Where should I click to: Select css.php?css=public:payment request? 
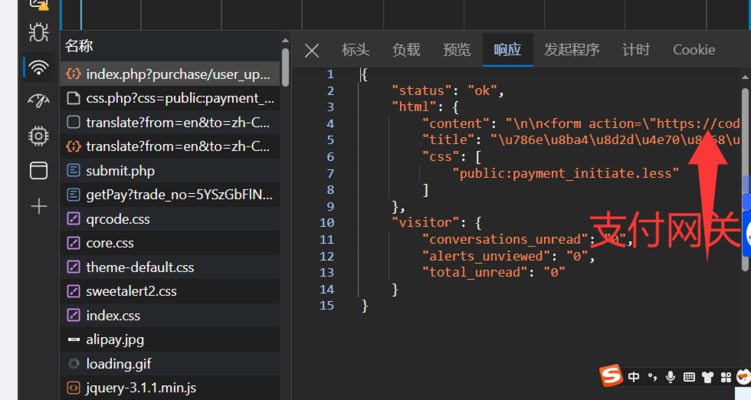tap(170, 98)
